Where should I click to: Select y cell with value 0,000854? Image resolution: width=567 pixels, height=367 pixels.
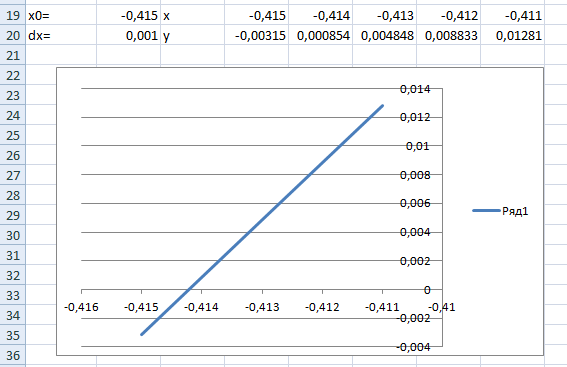(320, 35)
